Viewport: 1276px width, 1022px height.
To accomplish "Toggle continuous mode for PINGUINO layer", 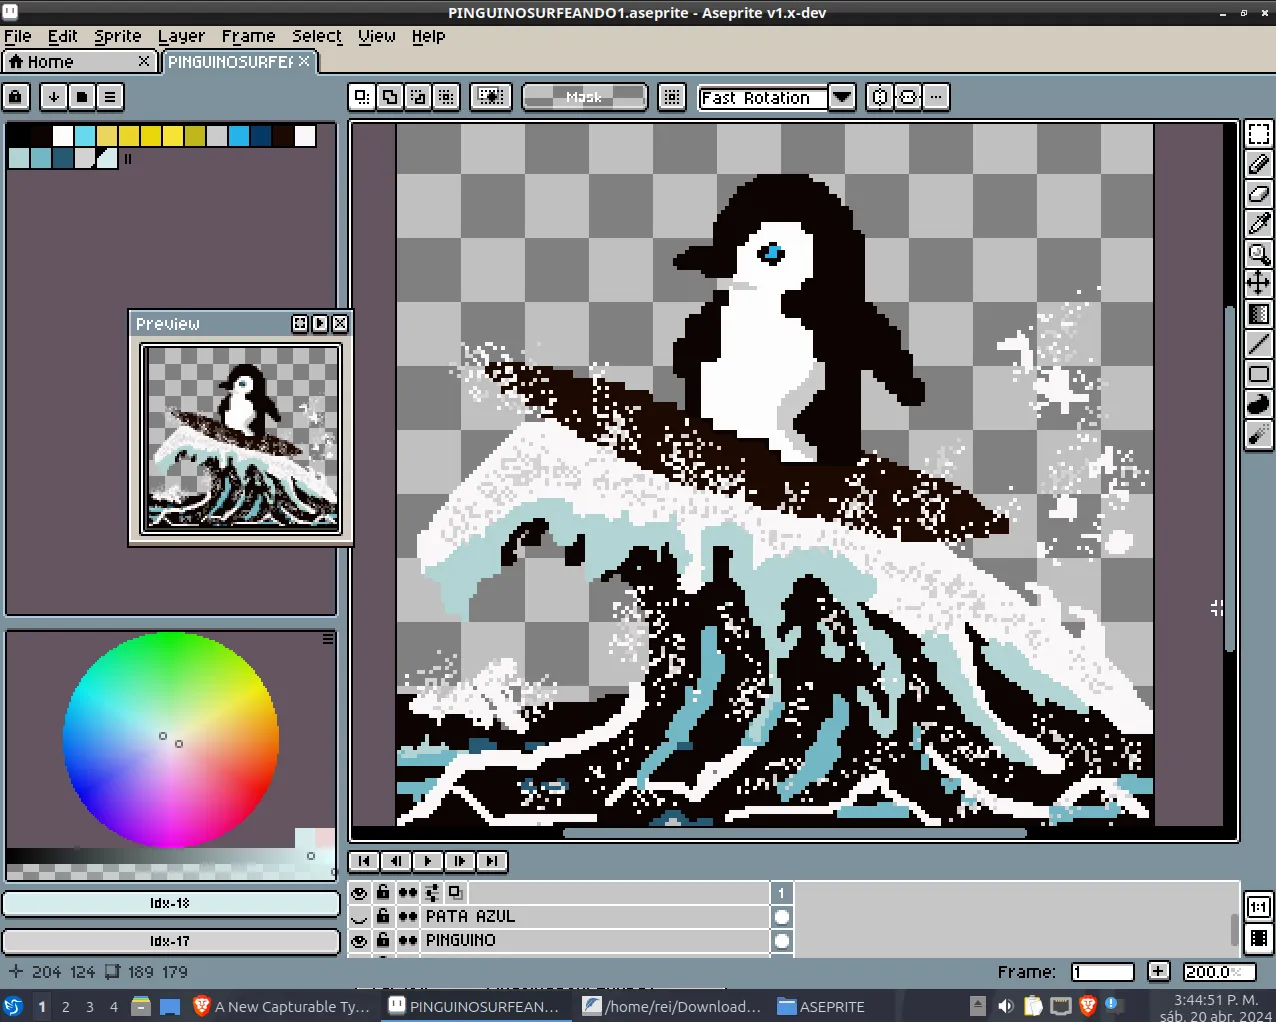I will click(x=407, y=940).
